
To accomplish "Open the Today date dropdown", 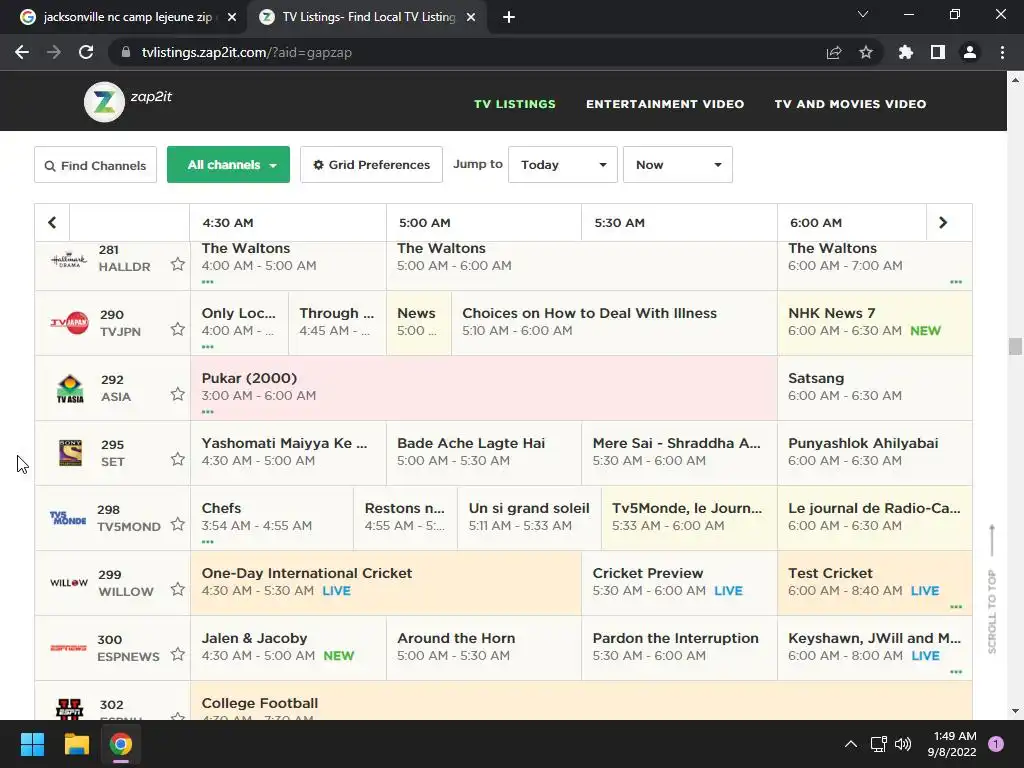I will point(563,165).
